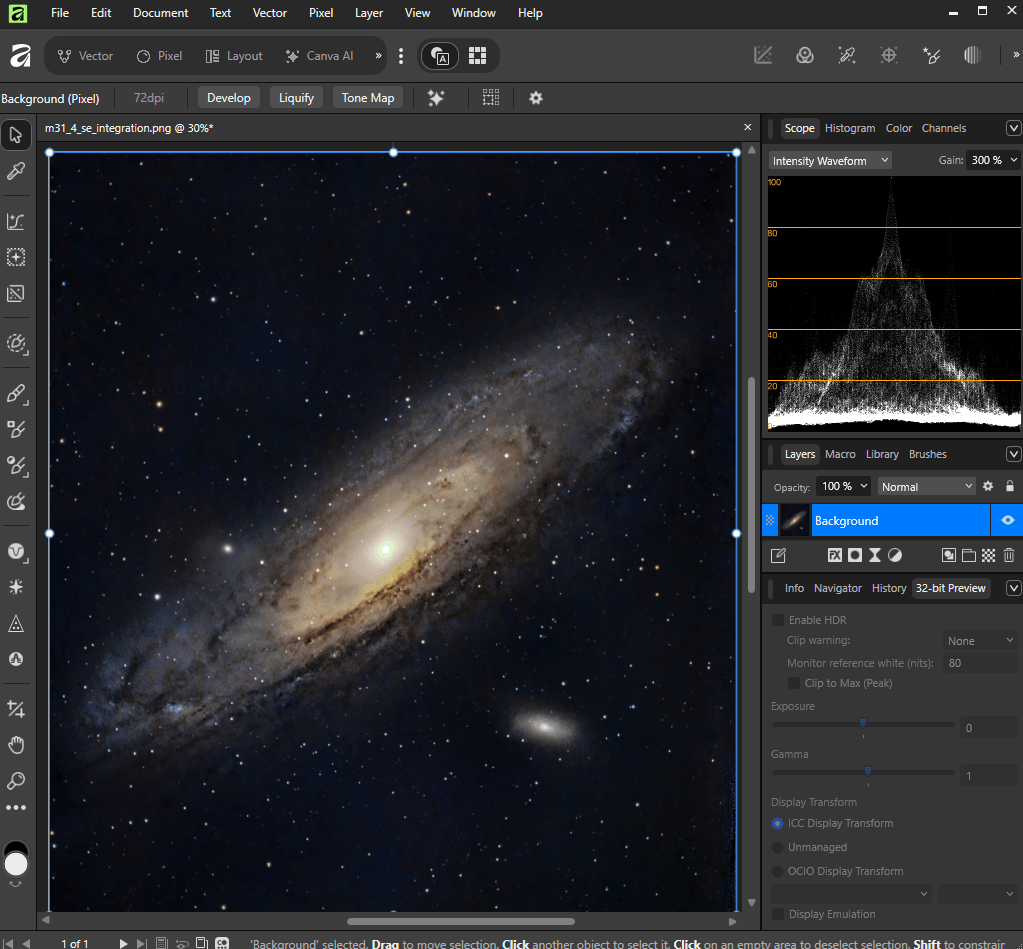
Task: Click the adjustment layer half-circle icon
Action: click(895, 555)
